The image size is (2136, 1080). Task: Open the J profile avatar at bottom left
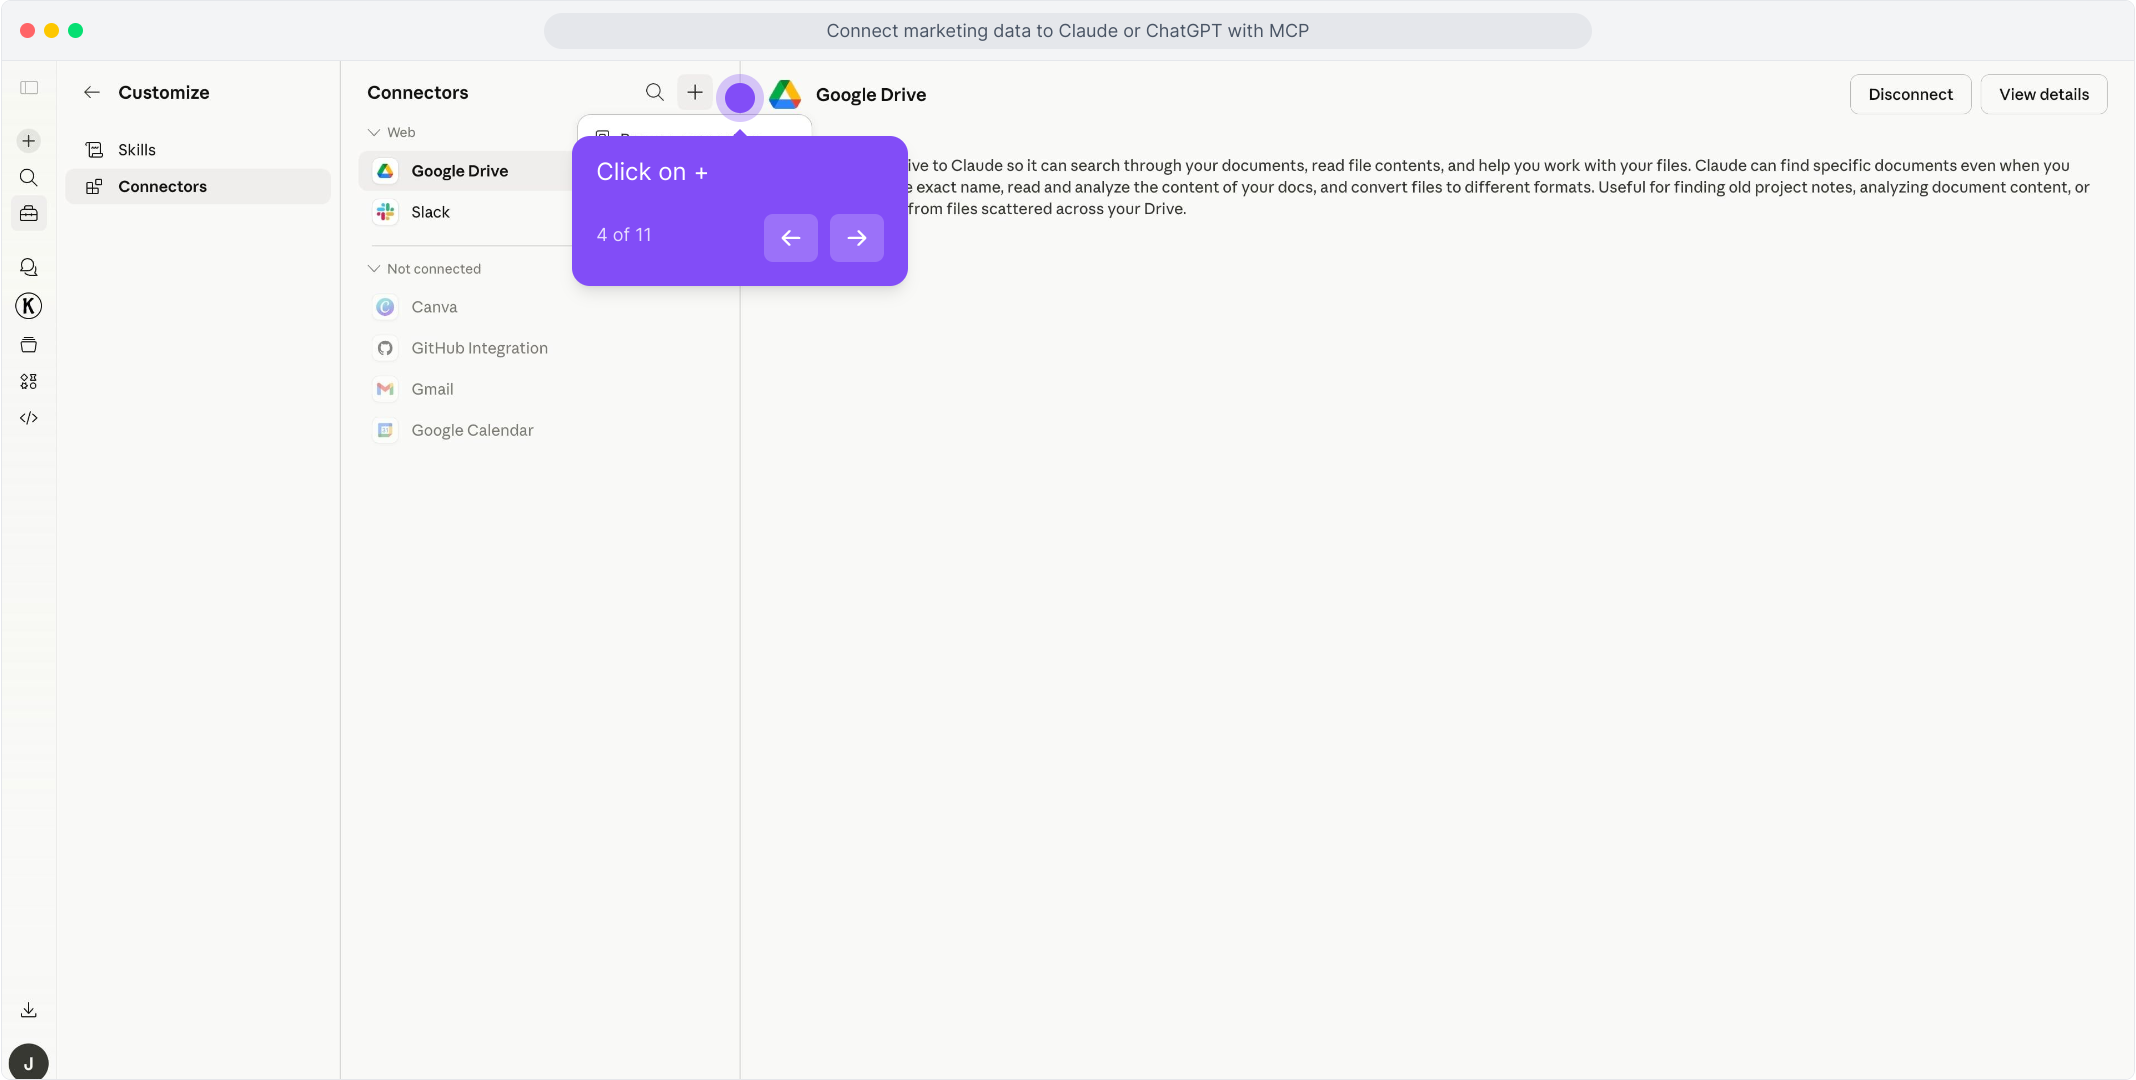click(x=28, y=1060)
